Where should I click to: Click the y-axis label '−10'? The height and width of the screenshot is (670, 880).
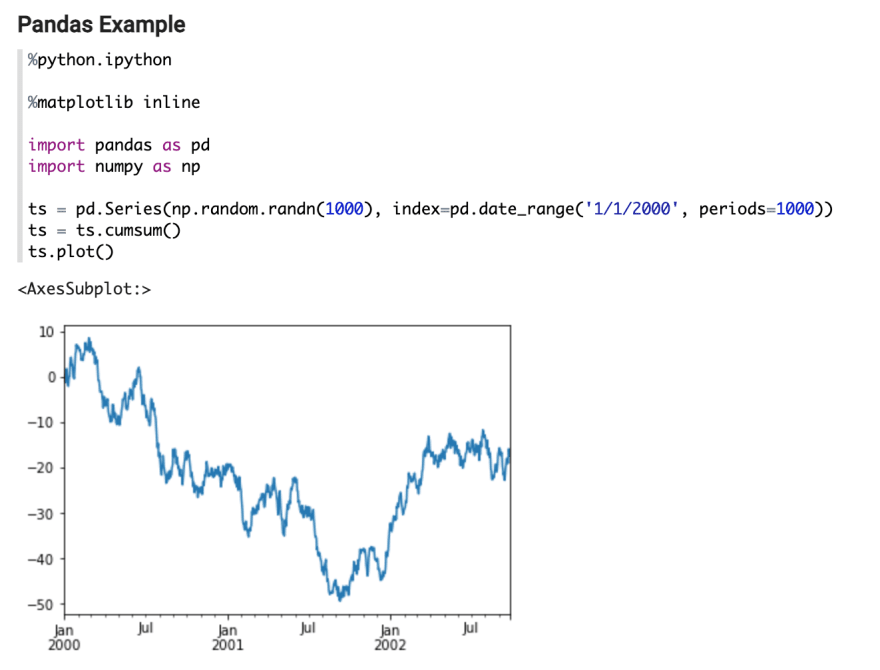[x=42, y=423]
